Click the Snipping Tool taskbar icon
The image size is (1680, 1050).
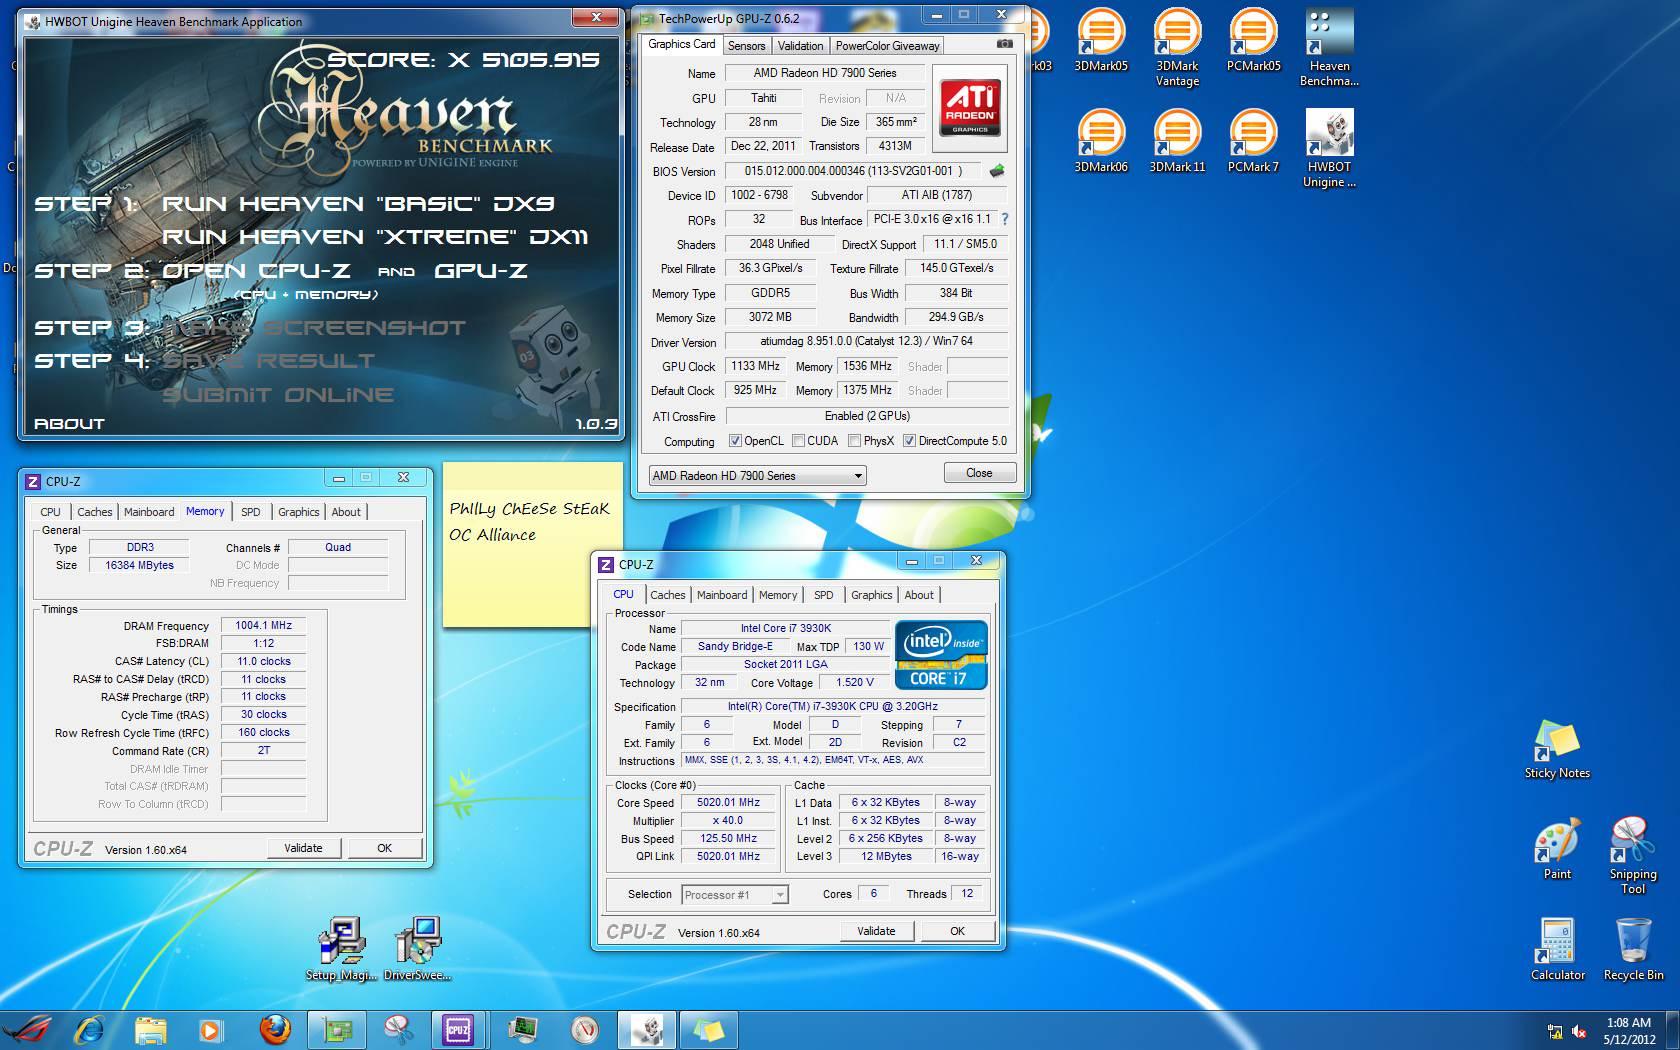(x=398, y=1030)
